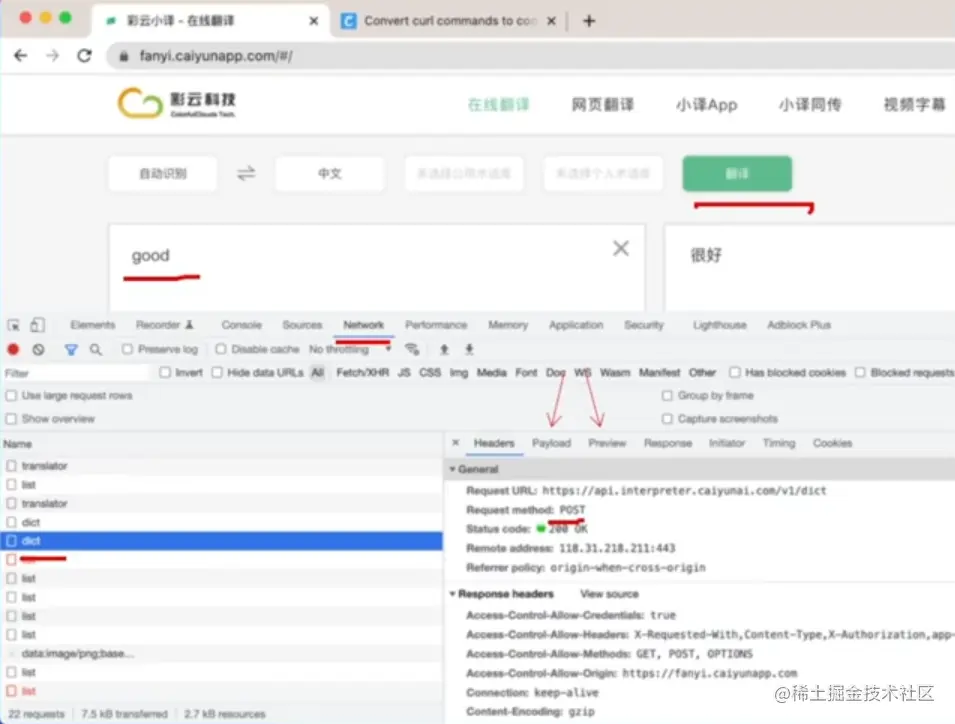
Task: Select the JS filter type
Action: [404, 372]
